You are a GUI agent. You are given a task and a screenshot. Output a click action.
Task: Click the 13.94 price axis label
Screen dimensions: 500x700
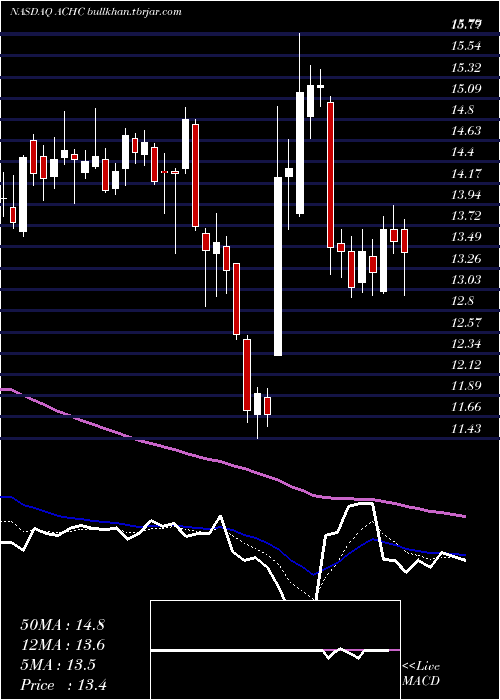tap(467, 194)
